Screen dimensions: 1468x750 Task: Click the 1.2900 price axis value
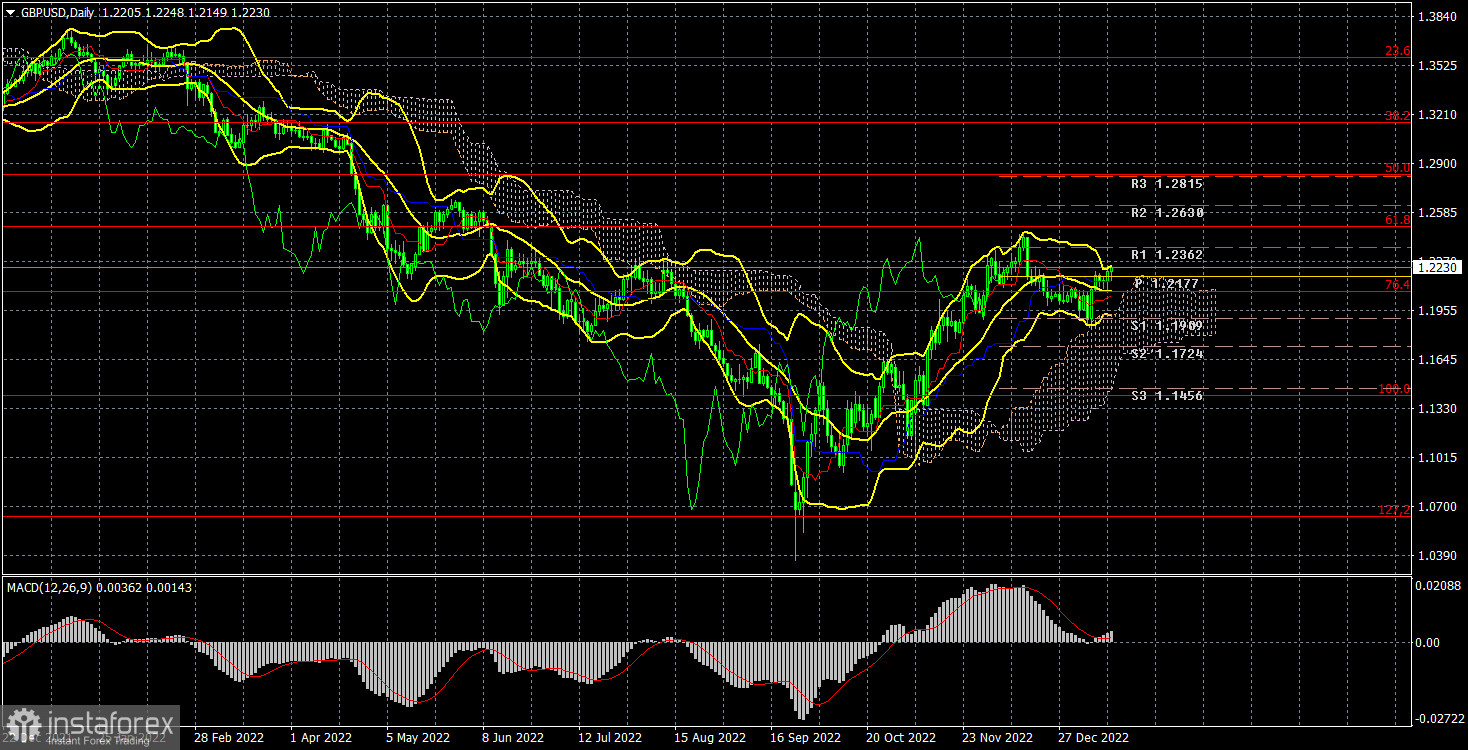1438,164
